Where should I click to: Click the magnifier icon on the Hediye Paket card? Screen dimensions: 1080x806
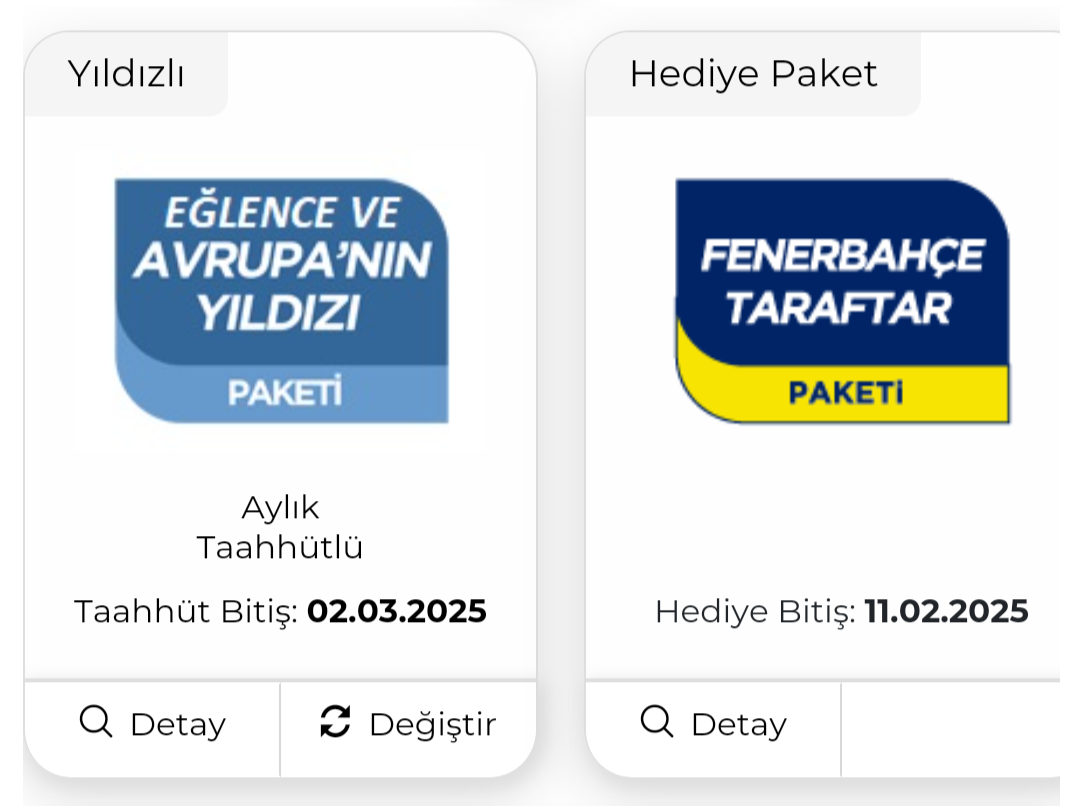pos(657,721)
